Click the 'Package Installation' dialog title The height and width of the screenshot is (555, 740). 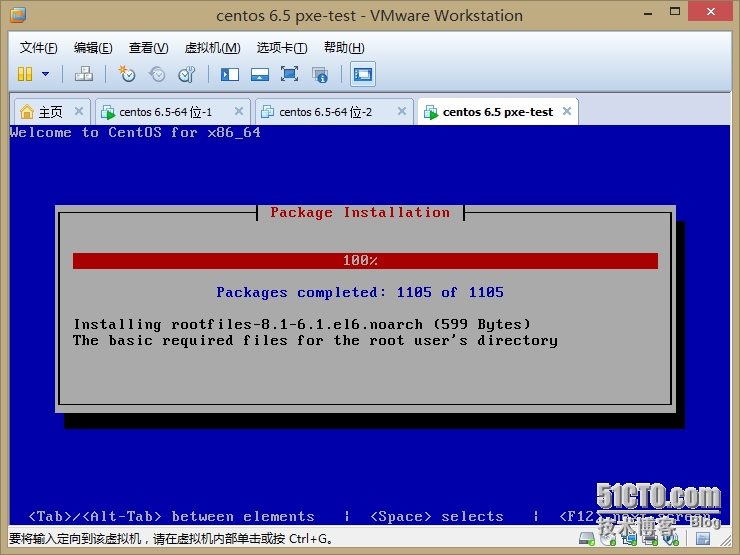[x=360, y=212]
